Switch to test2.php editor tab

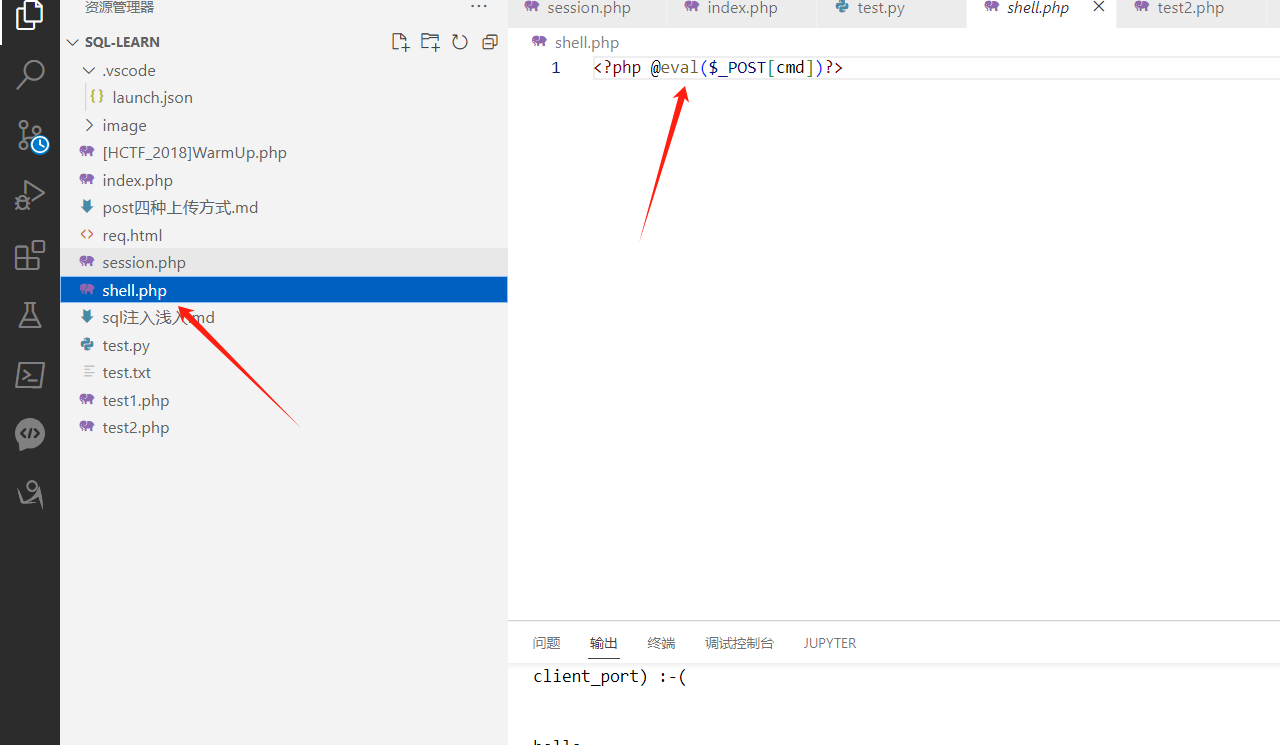coord(1190,9)
